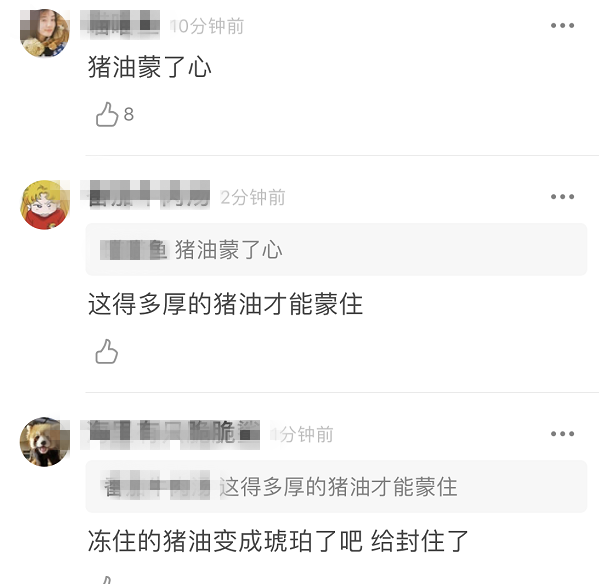Open the Sailor Moon avatar's profile
This screenshot has height=584, width=599.
point(45,205)
